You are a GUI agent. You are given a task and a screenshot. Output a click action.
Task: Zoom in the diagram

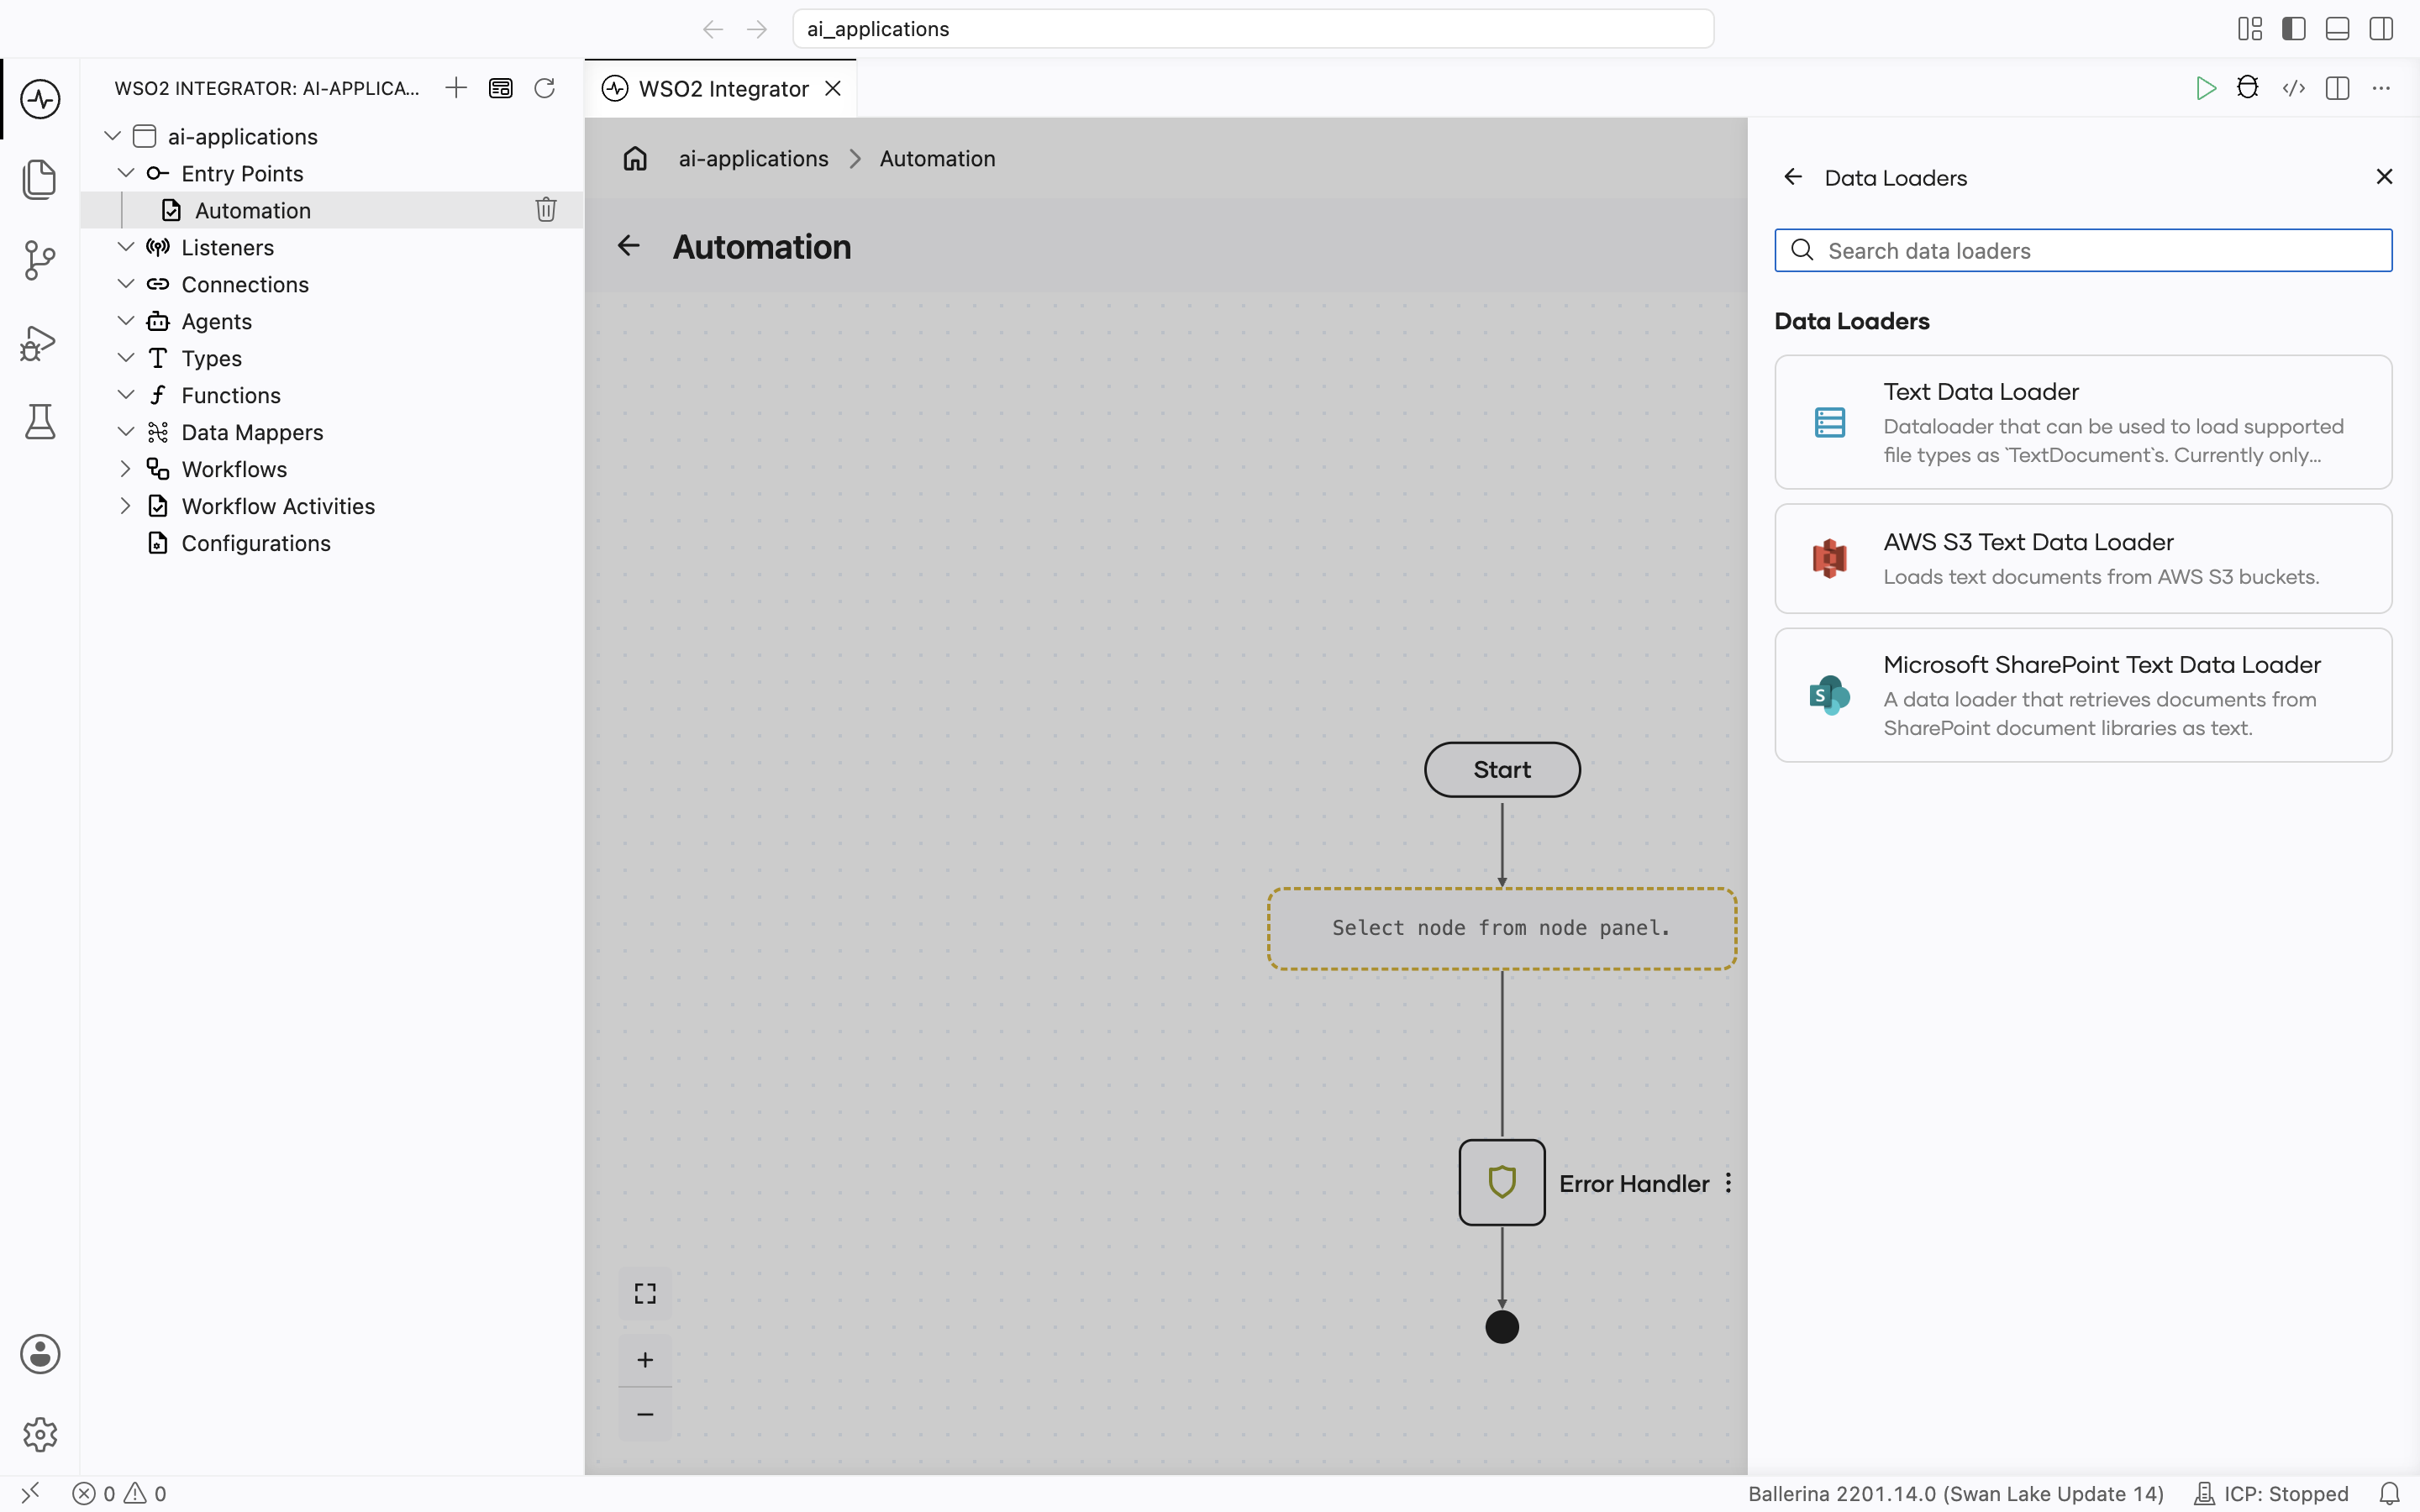[x=645, y=1360]
